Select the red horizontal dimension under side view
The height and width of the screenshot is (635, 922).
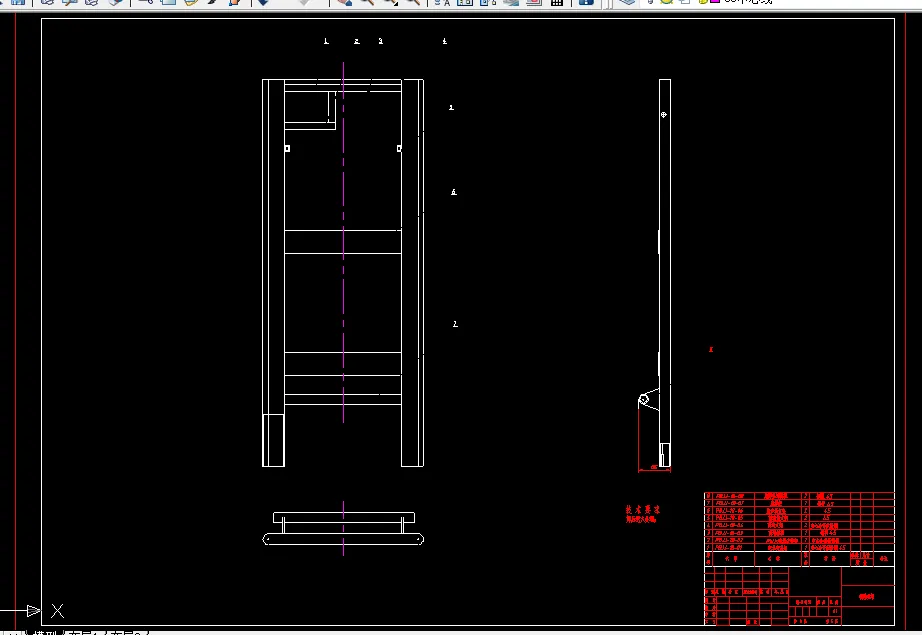click(x=654, y=469)
